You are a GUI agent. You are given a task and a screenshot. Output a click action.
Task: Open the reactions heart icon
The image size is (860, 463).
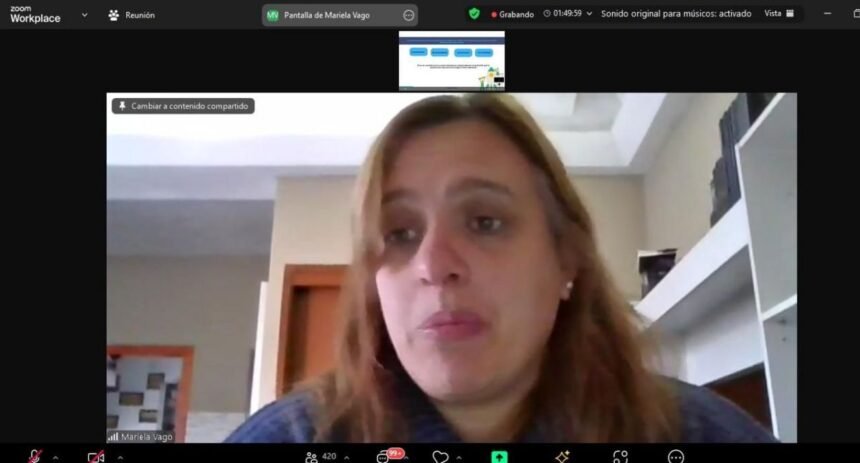coord(440,457)
